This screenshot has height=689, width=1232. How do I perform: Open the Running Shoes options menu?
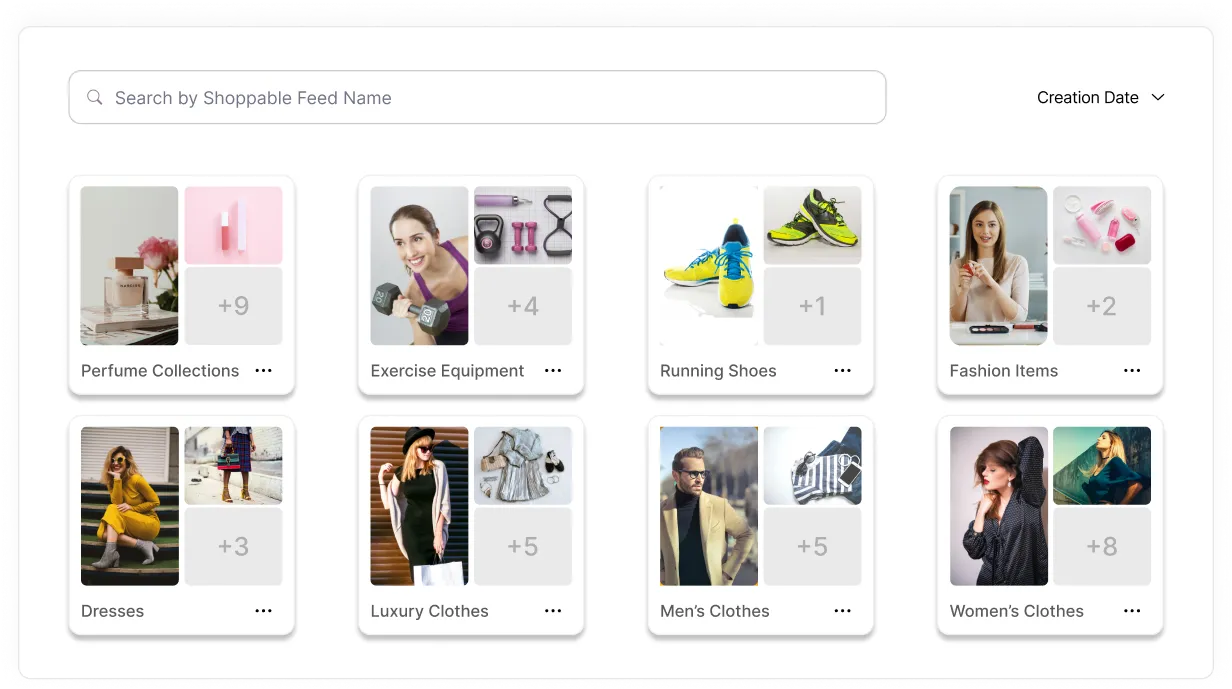point(842,370)
